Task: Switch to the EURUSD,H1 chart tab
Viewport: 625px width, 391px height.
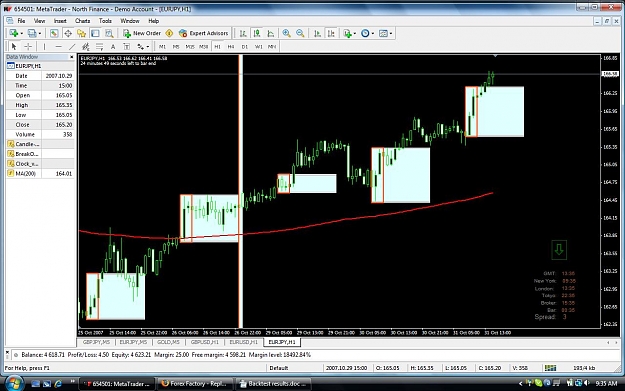Action: 244,342
